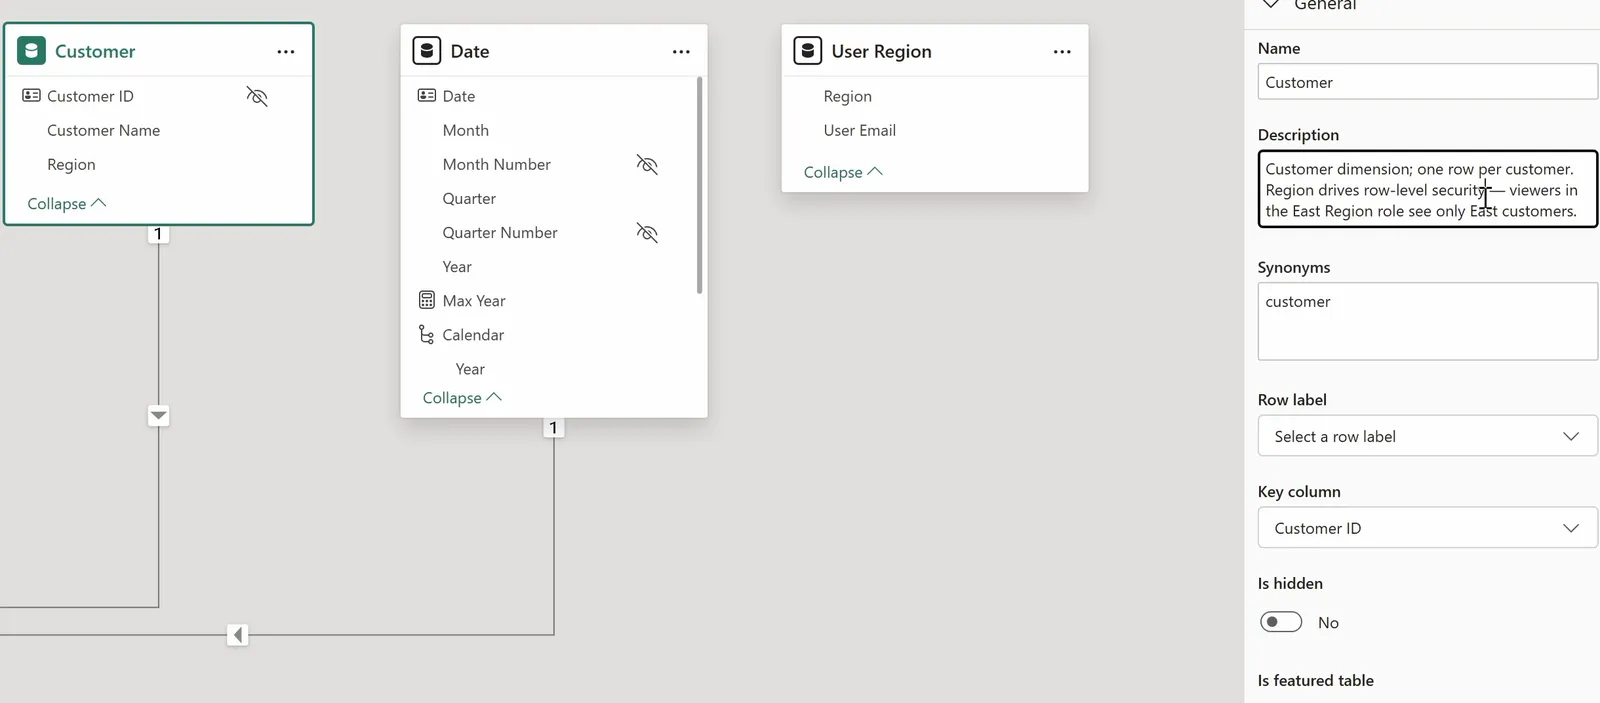1600x703 pixels.
Task: Toggle visibility of Month Number field
Action: point(647,164)
